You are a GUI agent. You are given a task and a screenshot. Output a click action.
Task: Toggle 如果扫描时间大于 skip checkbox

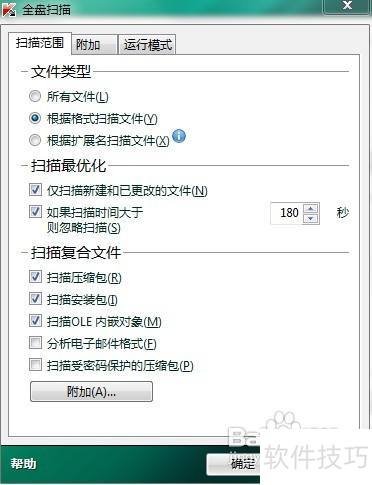point(35,211)
